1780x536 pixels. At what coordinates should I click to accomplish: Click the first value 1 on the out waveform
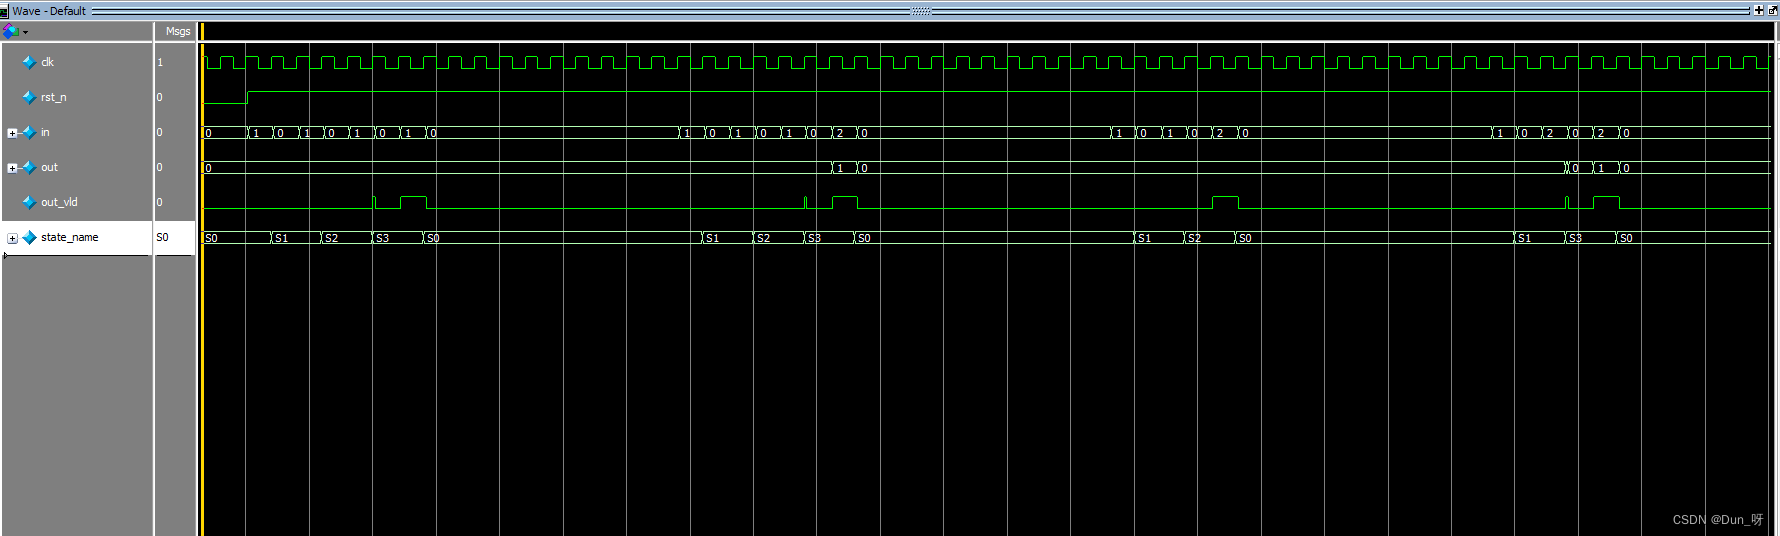click(x=844, y=168)
